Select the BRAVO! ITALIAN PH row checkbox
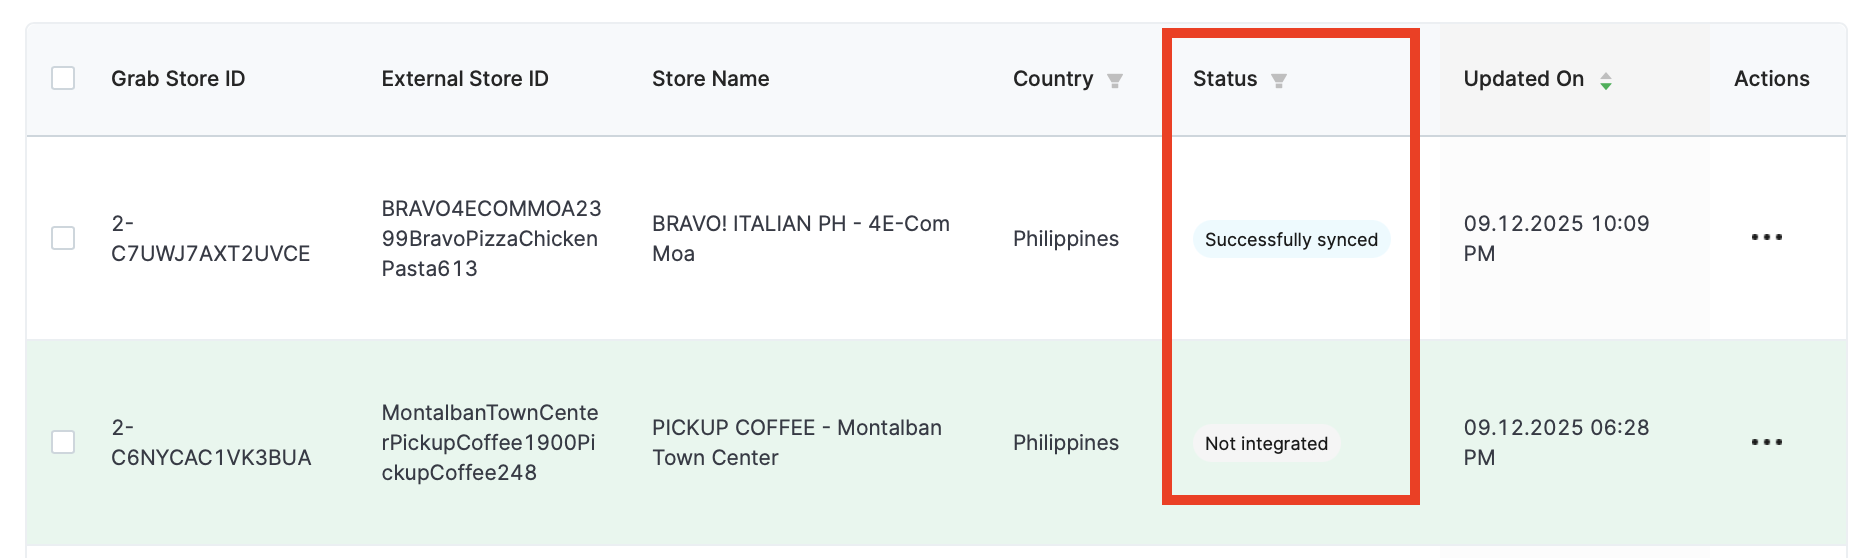This screenshot has width=1866, height=558. 63,238
